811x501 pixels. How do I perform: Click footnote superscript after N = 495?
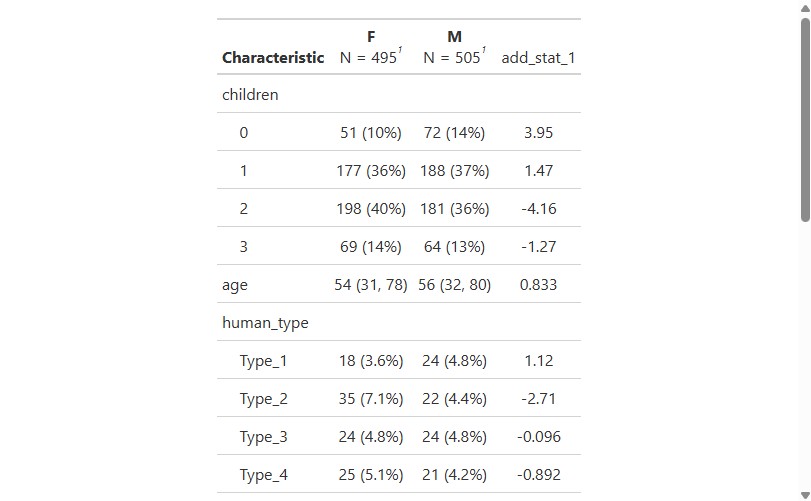(x=400, y=50)
